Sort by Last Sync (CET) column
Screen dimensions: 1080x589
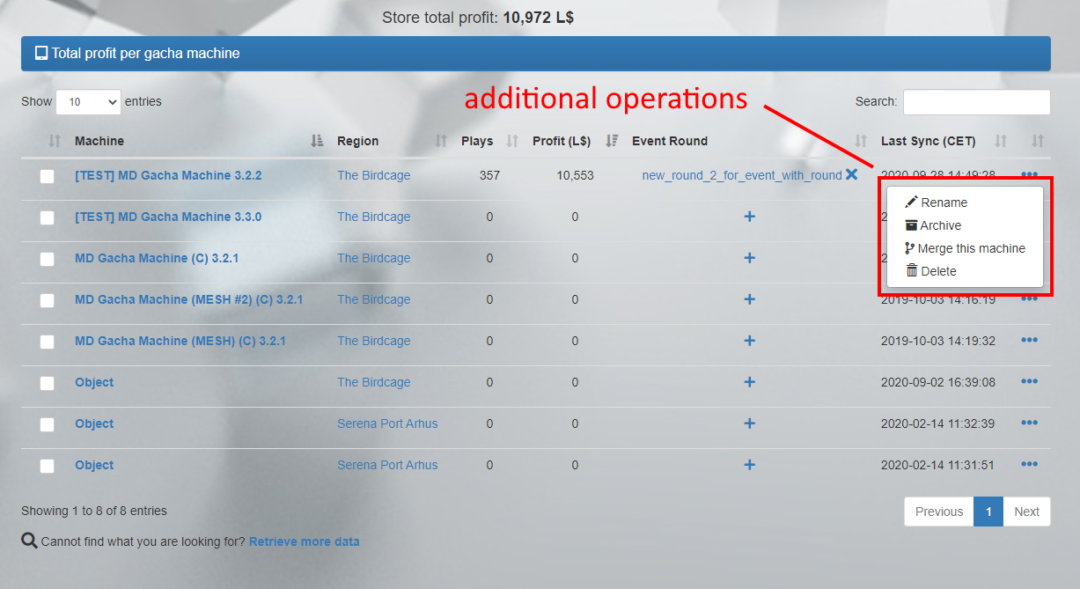pos(928,141)
